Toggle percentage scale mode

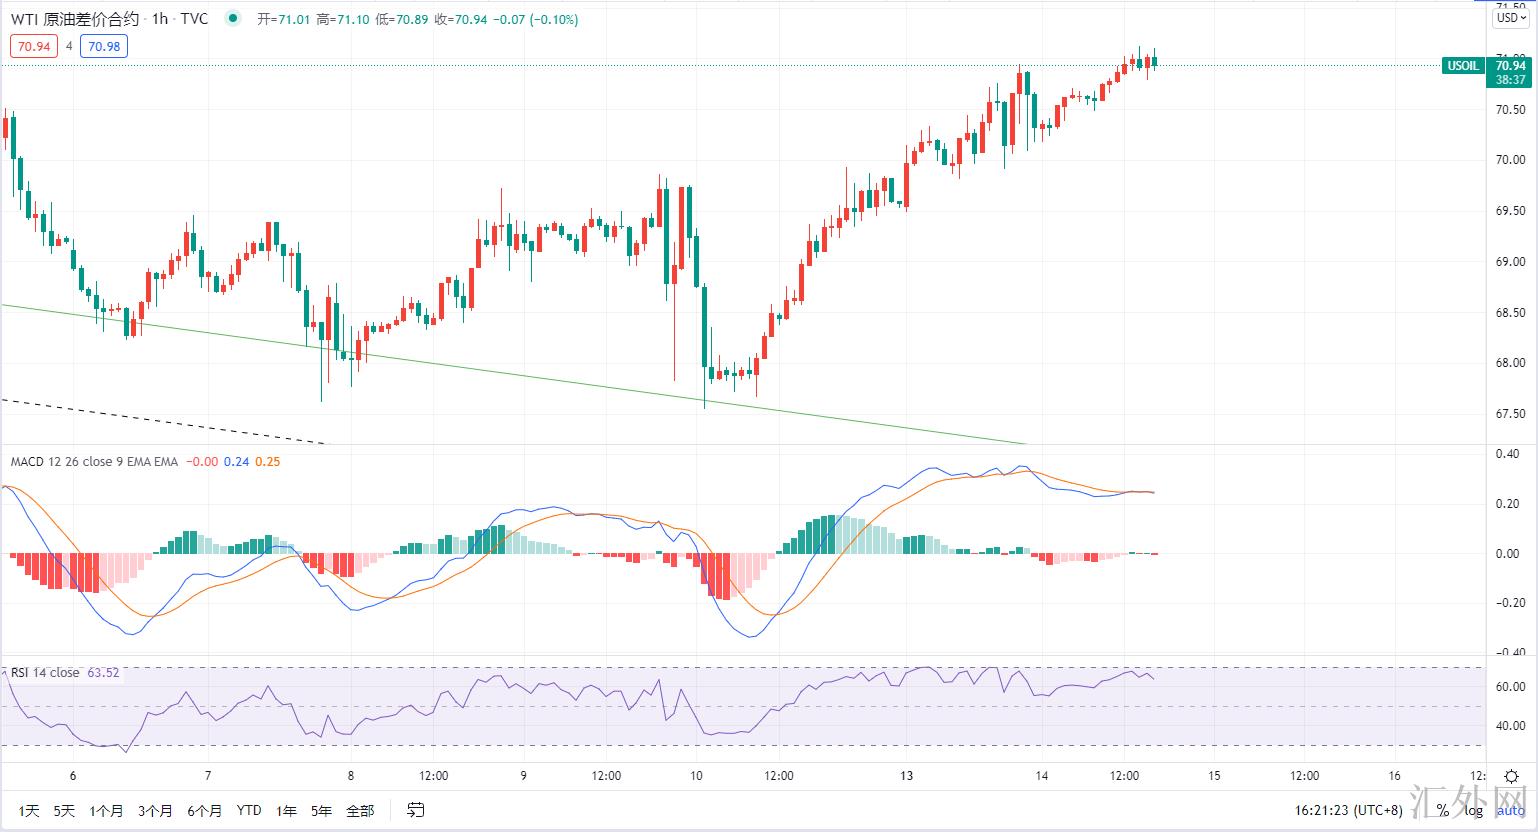pyautogui.click(x=1443, y=810)
